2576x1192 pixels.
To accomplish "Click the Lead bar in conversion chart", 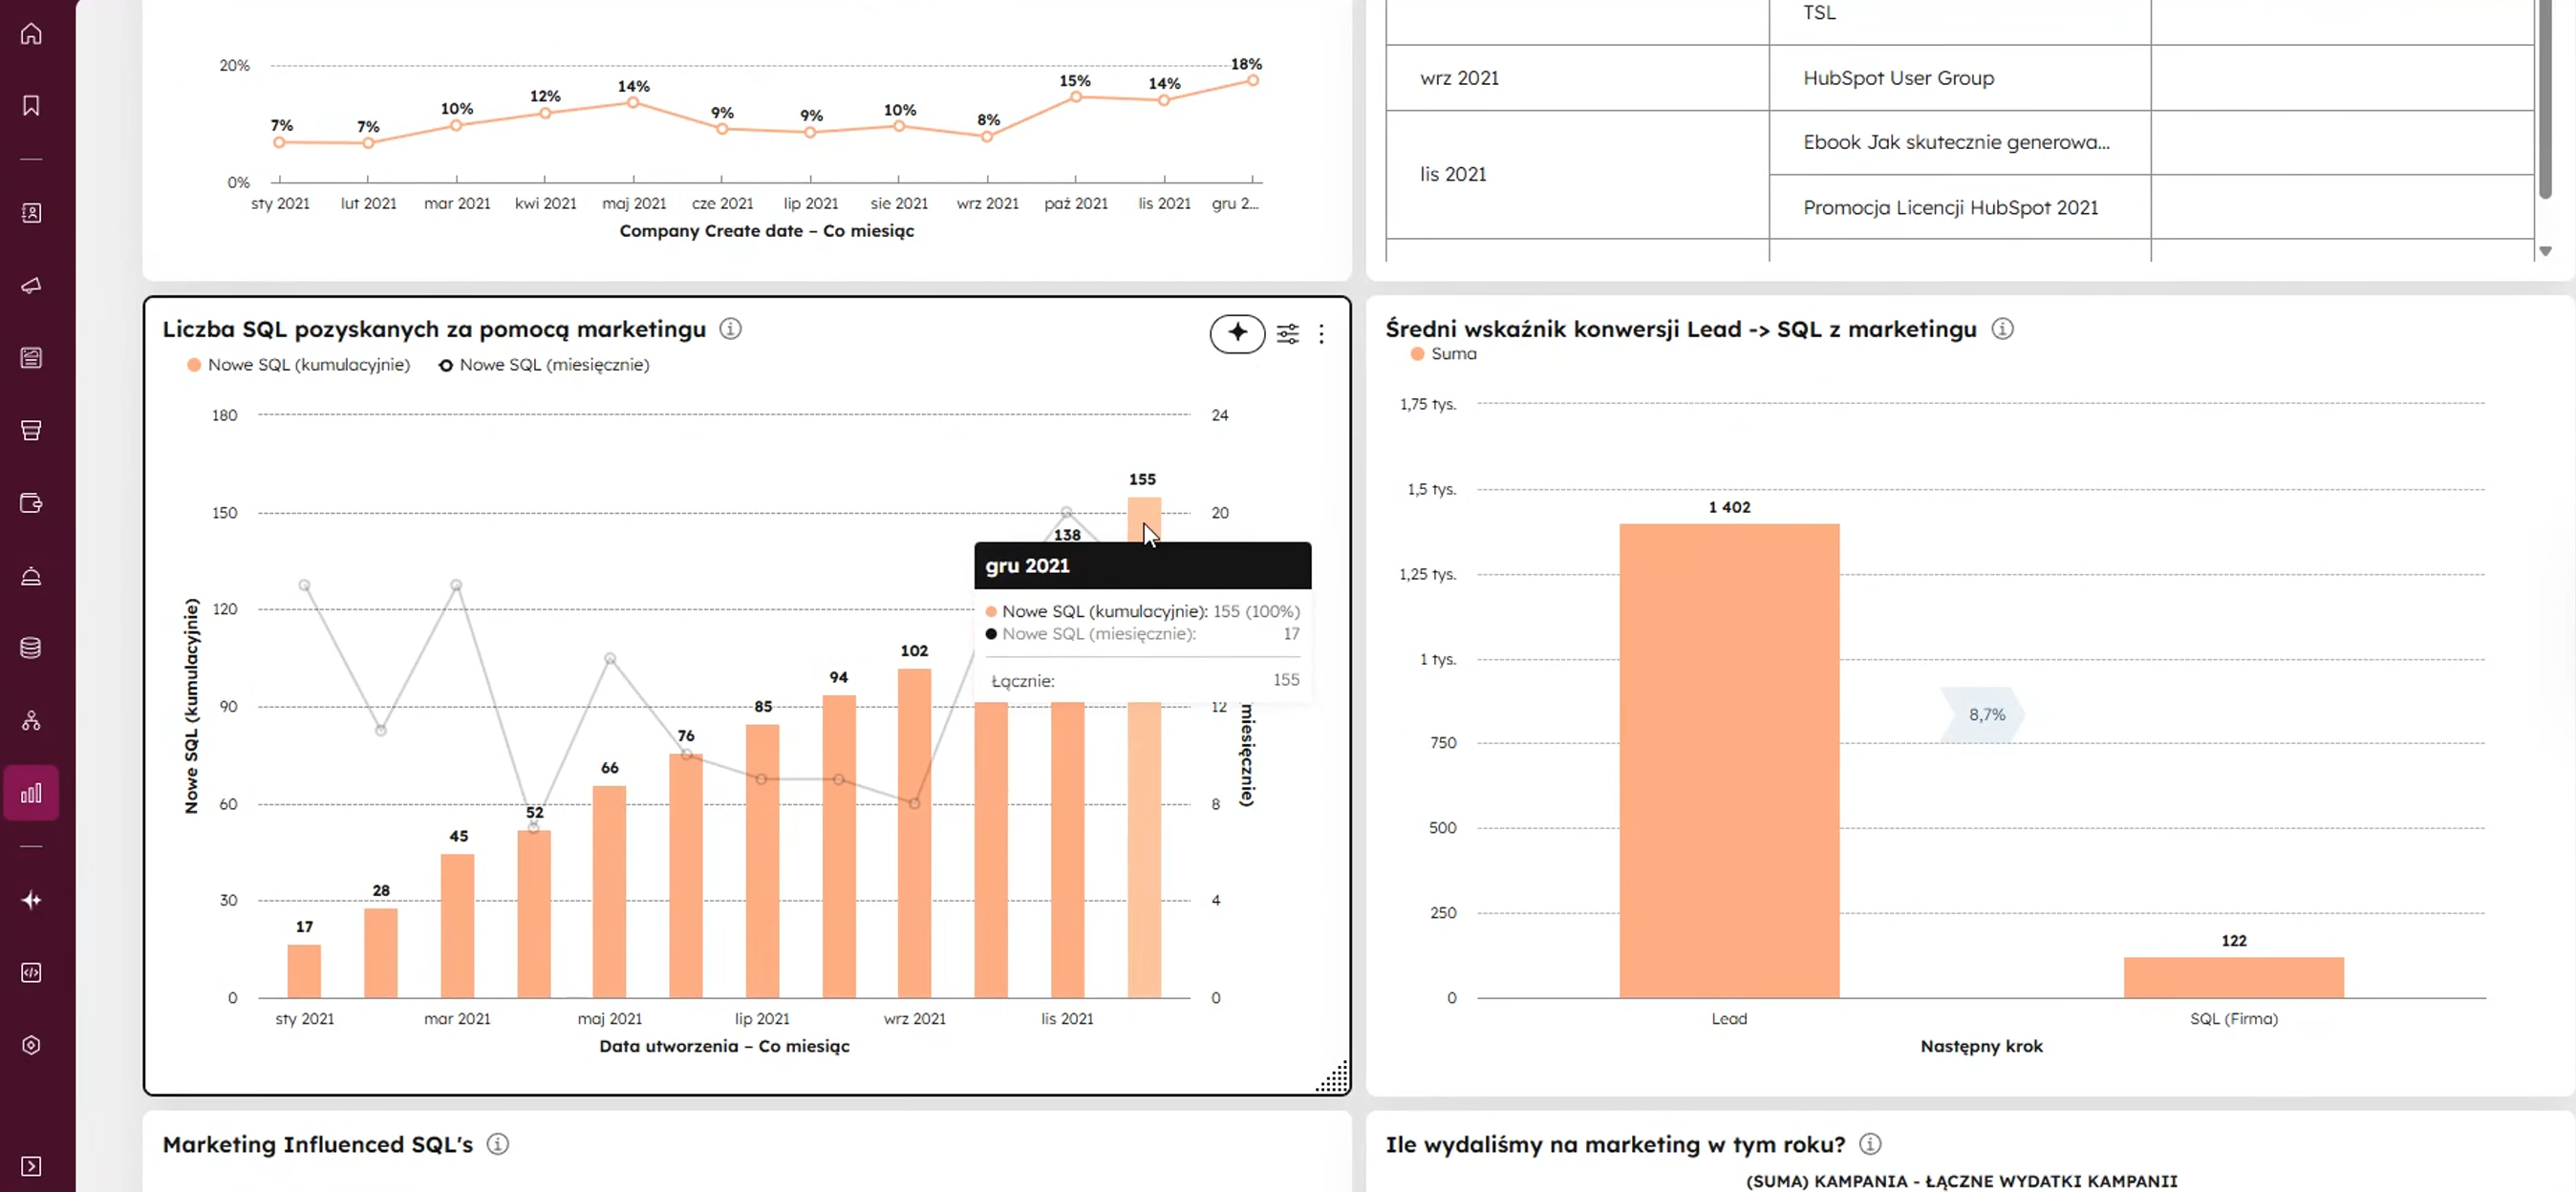I will point(1728,760).
